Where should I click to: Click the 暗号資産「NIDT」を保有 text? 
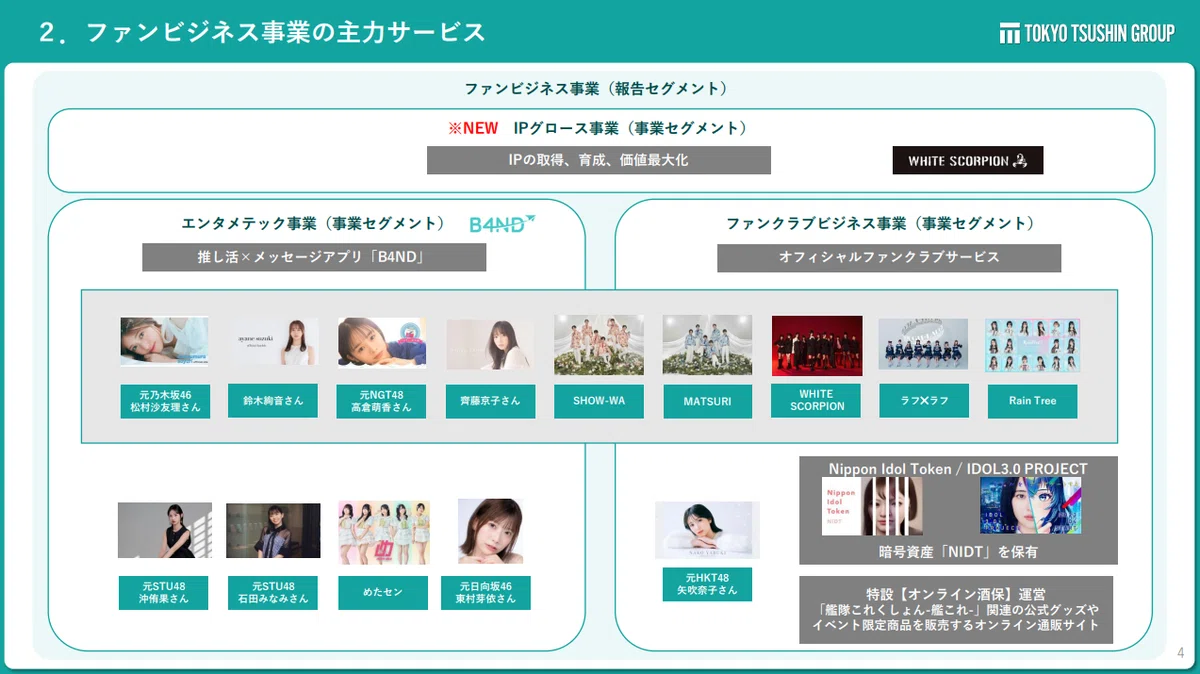coord(958,551)
